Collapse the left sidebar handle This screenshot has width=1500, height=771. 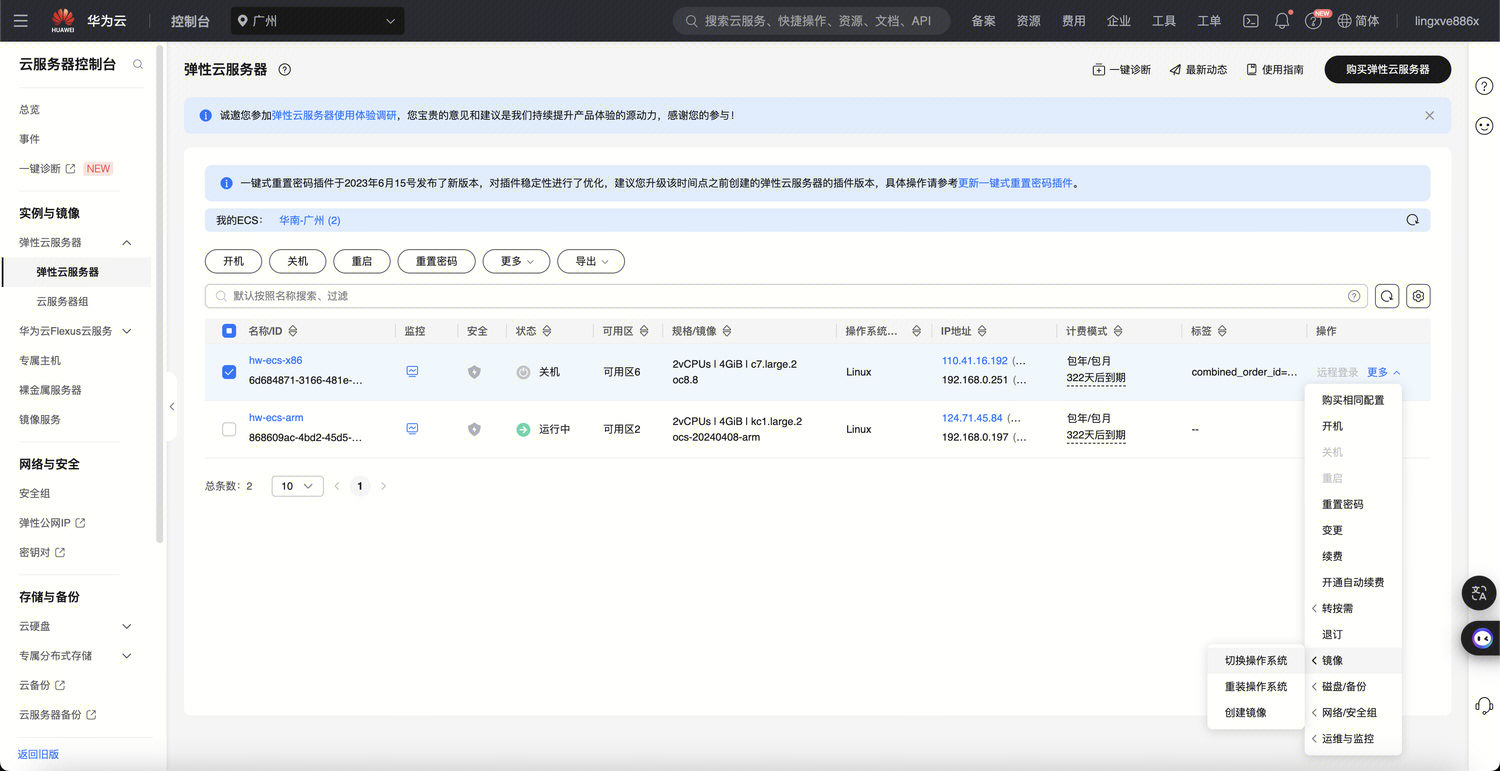[172, 406]
